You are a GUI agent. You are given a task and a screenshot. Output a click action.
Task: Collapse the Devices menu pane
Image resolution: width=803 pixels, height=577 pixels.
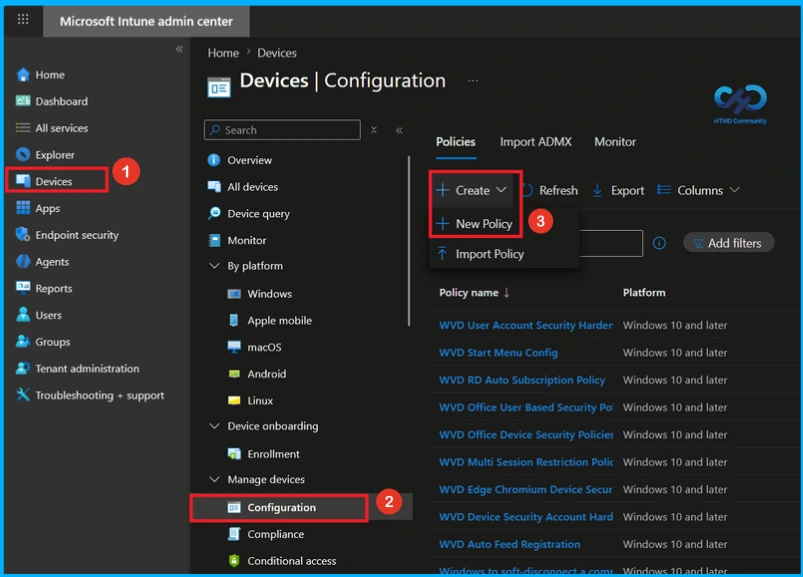(399, 130)
